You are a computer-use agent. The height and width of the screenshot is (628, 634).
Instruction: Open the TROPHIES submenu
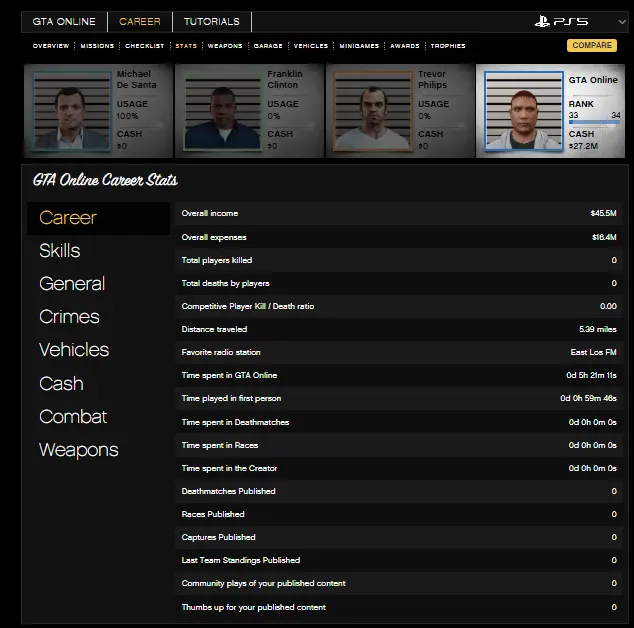point(448,46)
